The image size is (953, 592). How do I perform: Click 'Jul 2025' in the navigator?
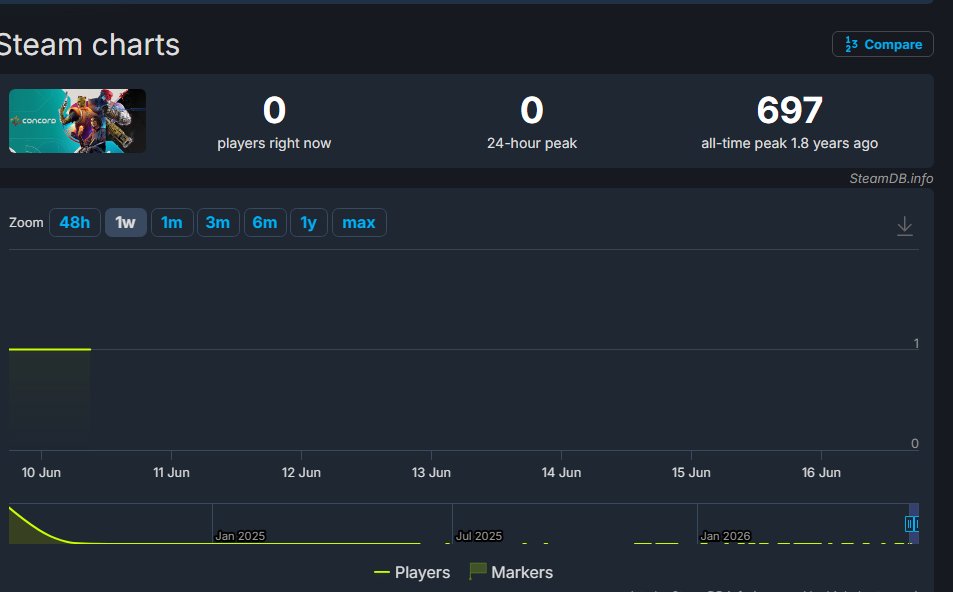tap(479, 536)
